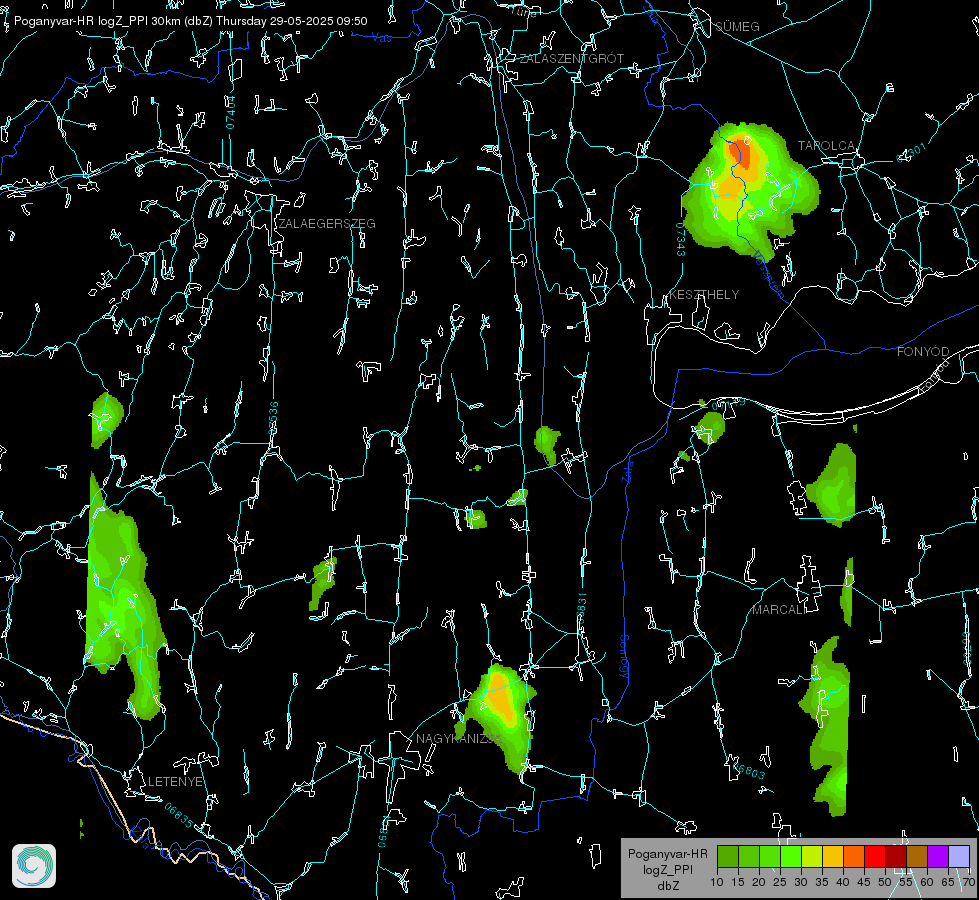Click the '70' value on the legend scale
979x900 pixels.
coord(968,883)
